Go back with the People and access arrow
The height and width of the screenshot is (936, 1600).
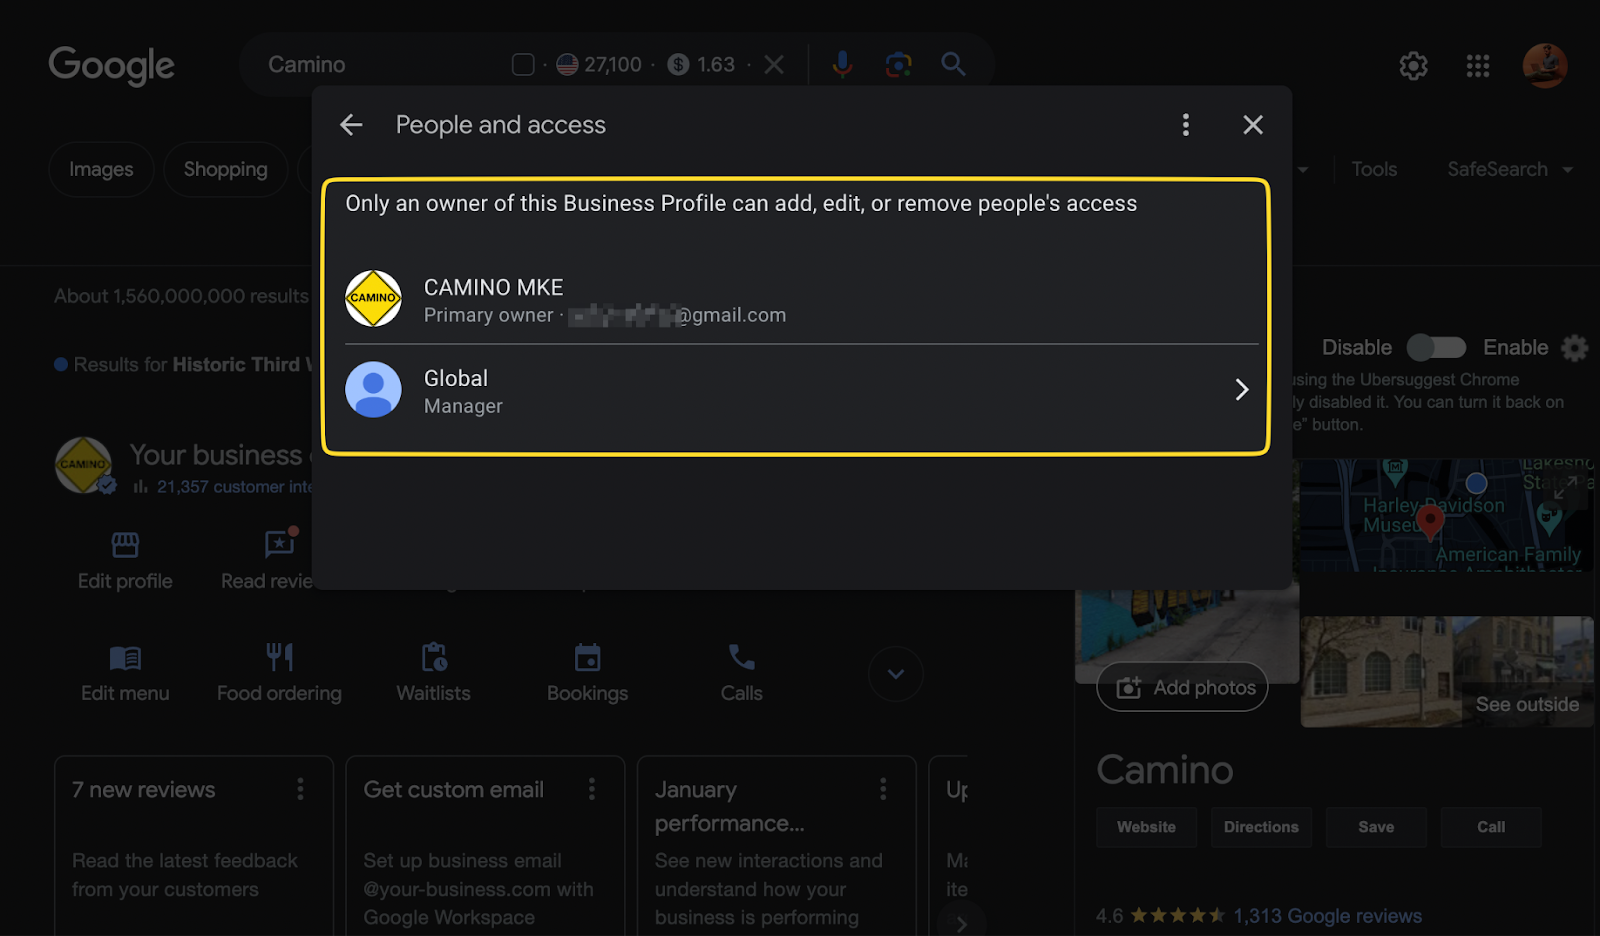(x=351, y=125)
